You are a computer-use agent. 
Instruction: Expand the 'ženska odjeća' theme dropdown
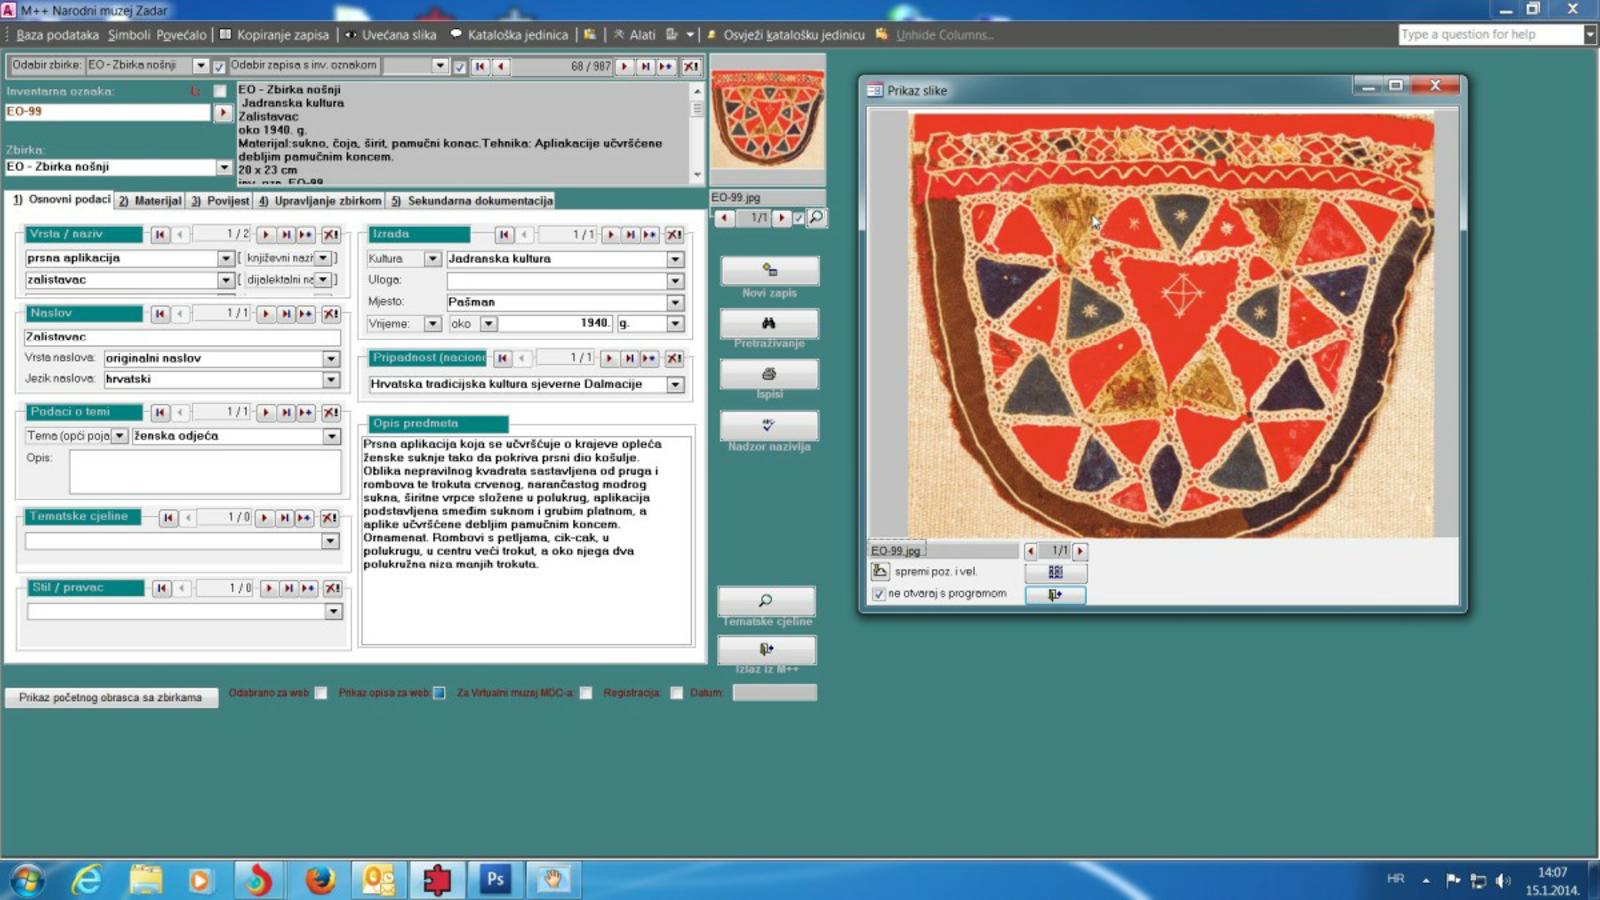[331, 436]
